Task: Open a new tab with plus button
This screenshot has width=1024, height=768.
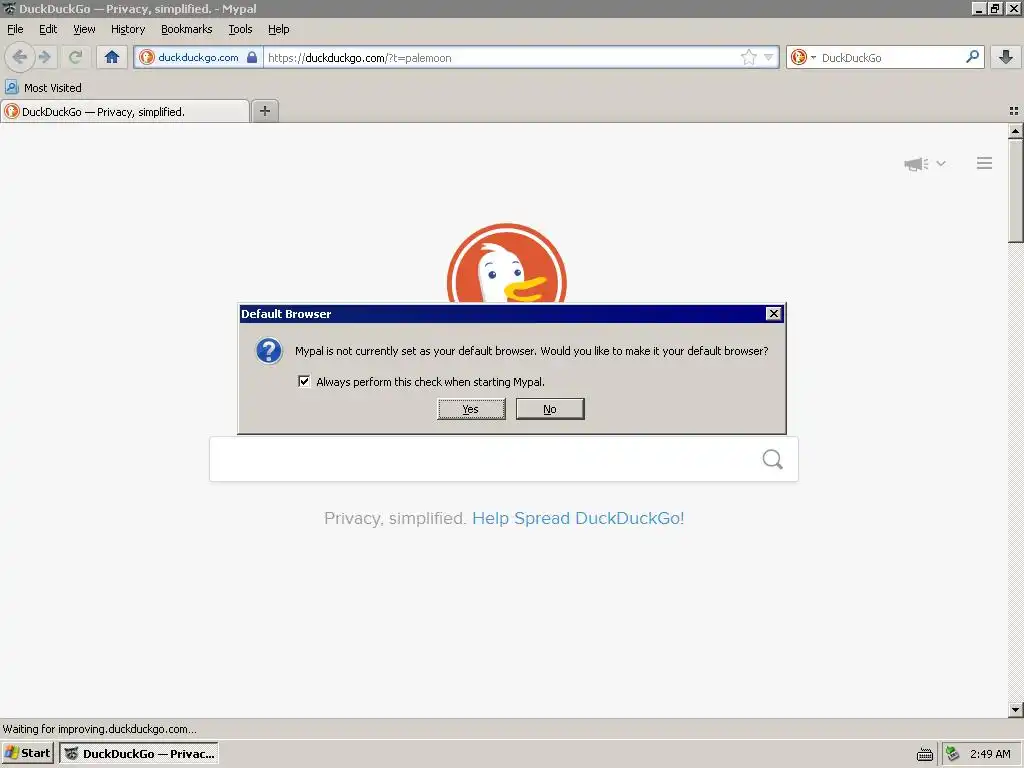Action: pyautogui.click(x=265, y=111)
